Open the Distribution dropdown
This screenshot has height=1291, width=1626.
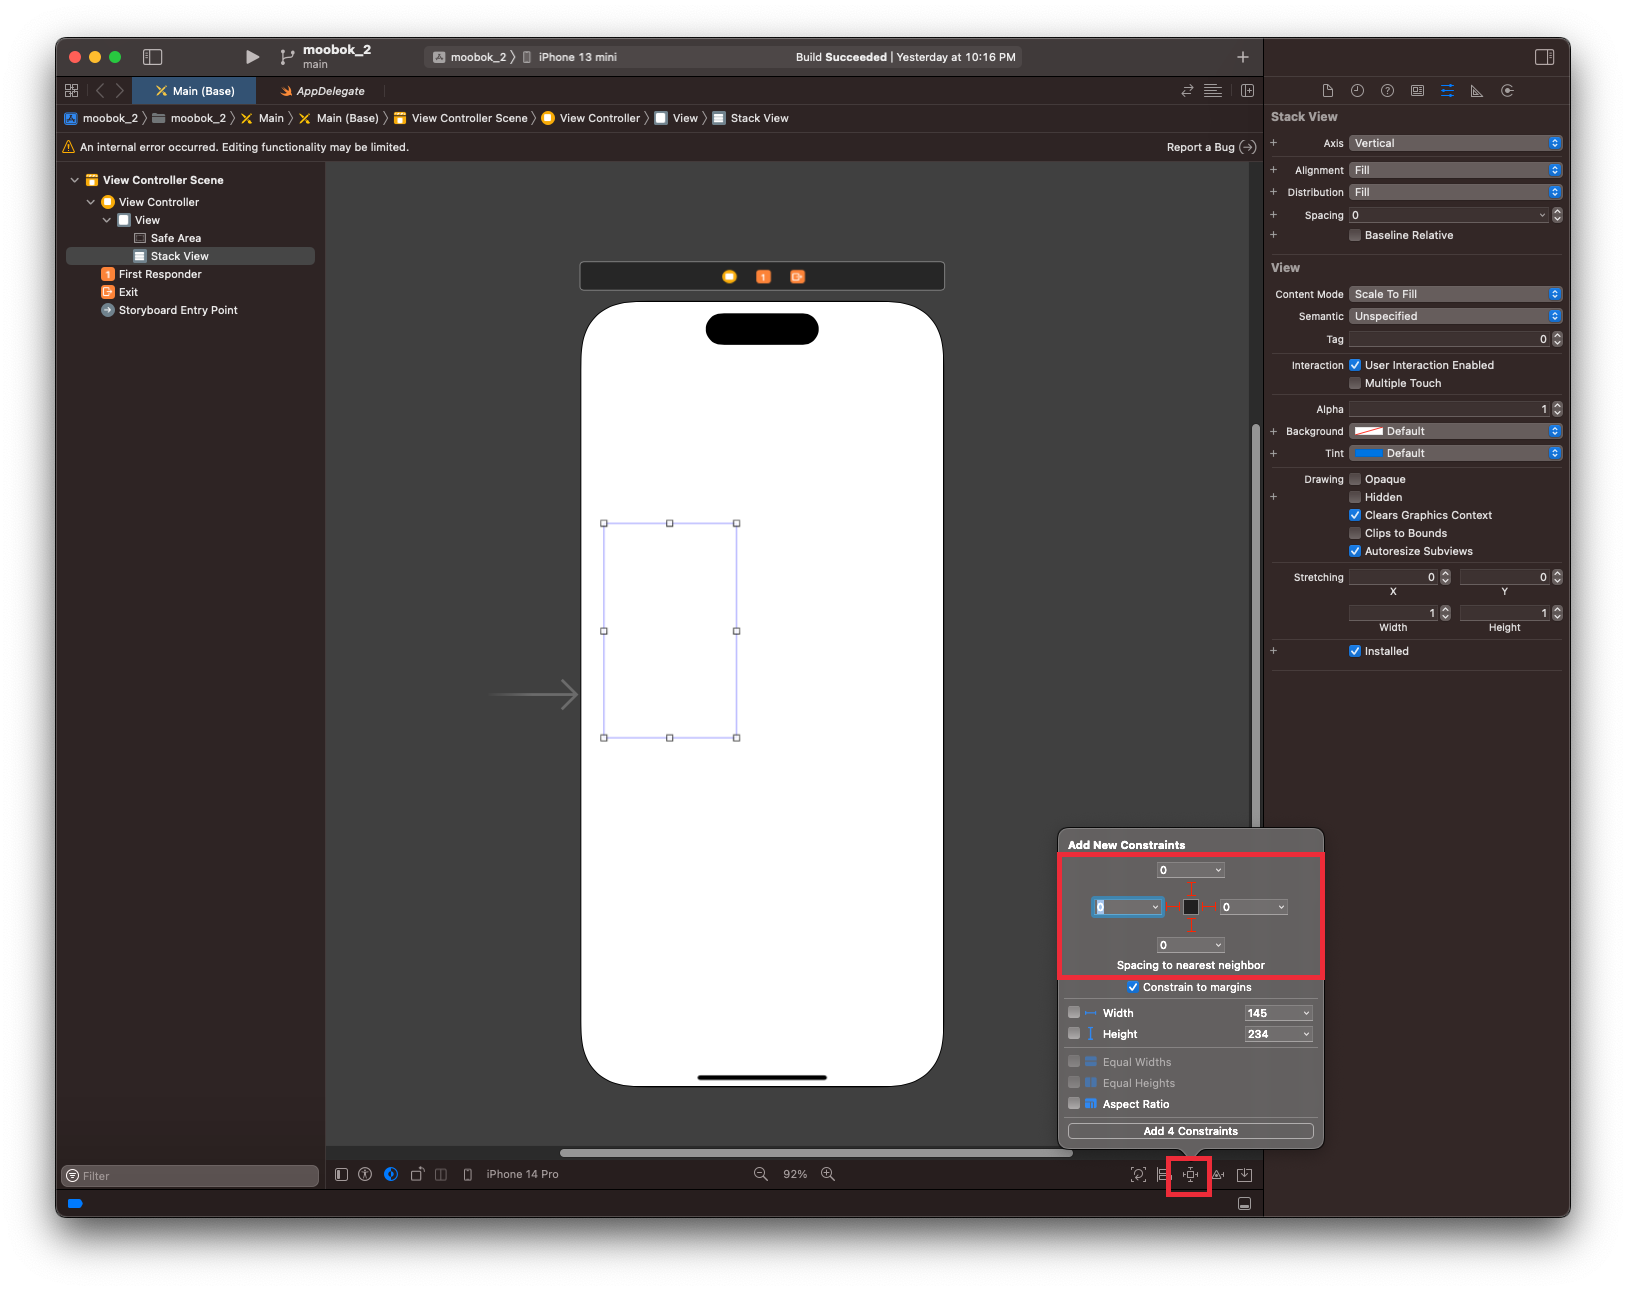tap(1455, 193)
